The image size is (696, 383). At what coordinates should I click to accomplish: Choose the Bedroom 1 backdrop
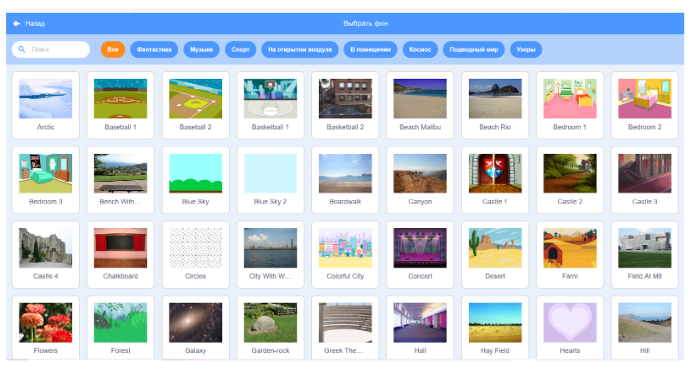(x=570, y=105)
